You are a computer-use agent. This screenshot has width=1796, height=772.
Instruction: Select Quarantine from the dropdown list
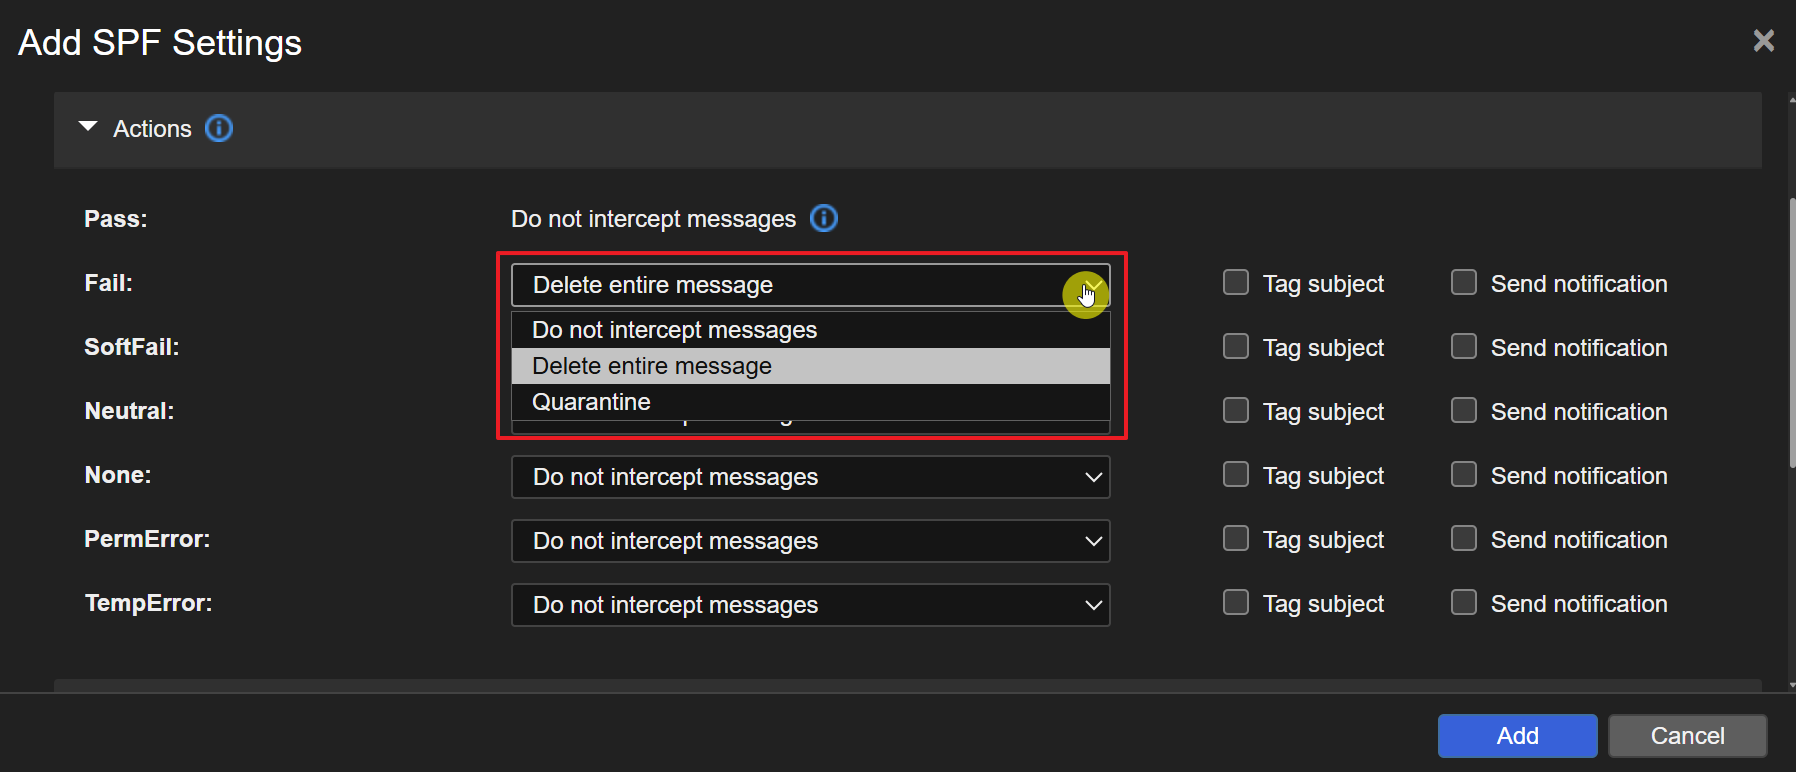tap(592, 402)
